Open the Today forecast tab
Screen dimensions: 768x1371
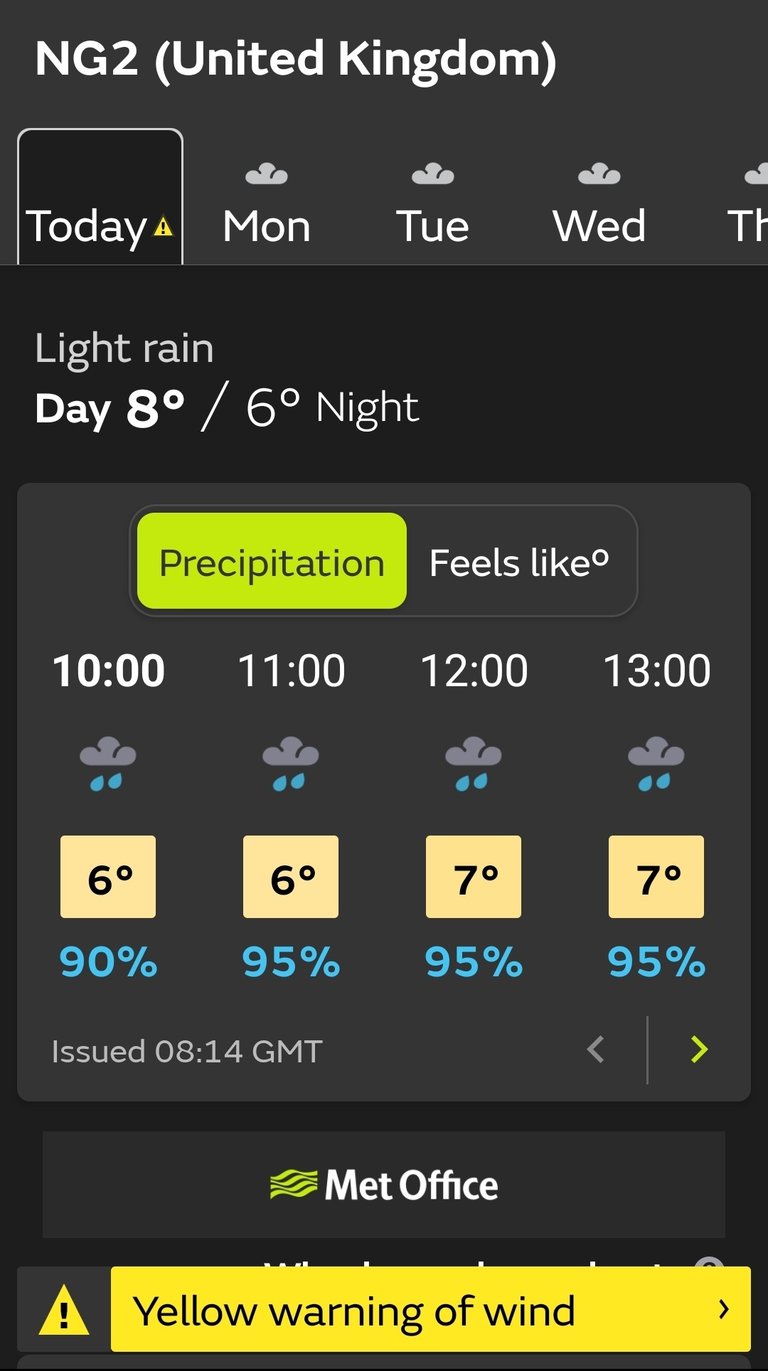tap(100, 200)
